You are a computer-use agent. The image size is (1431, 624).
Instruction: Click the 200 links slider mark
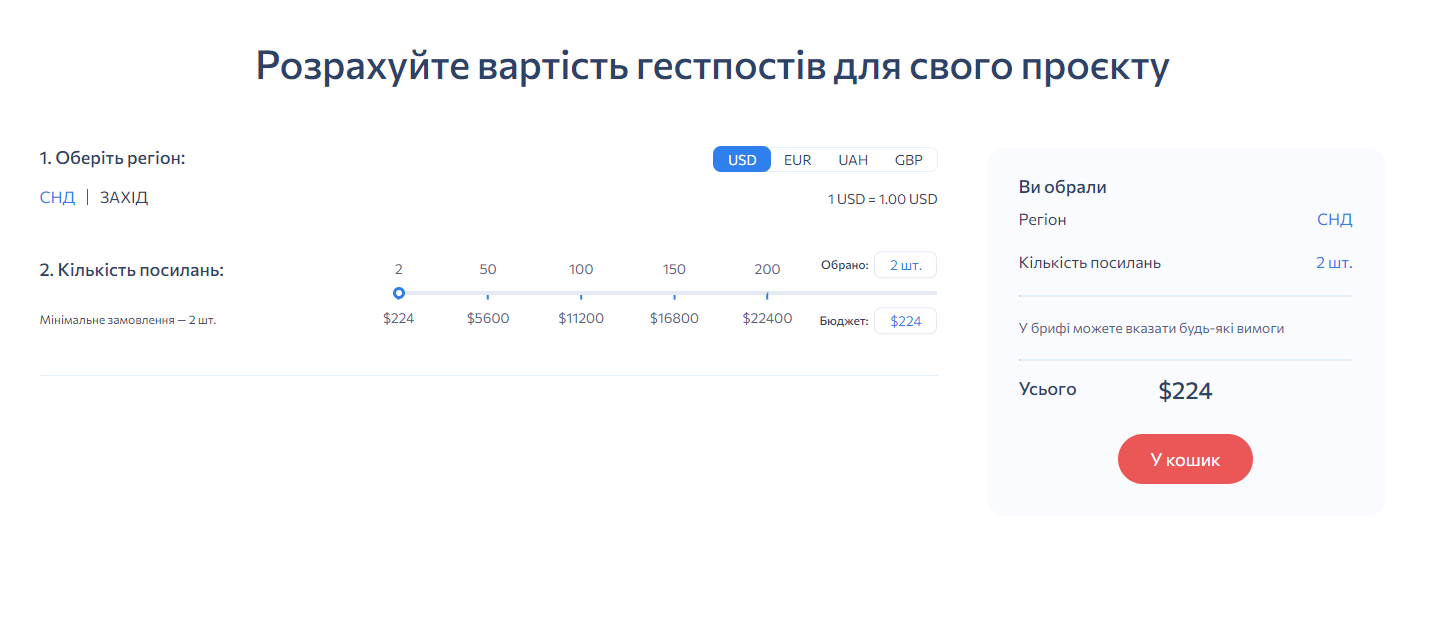point(767,294)
